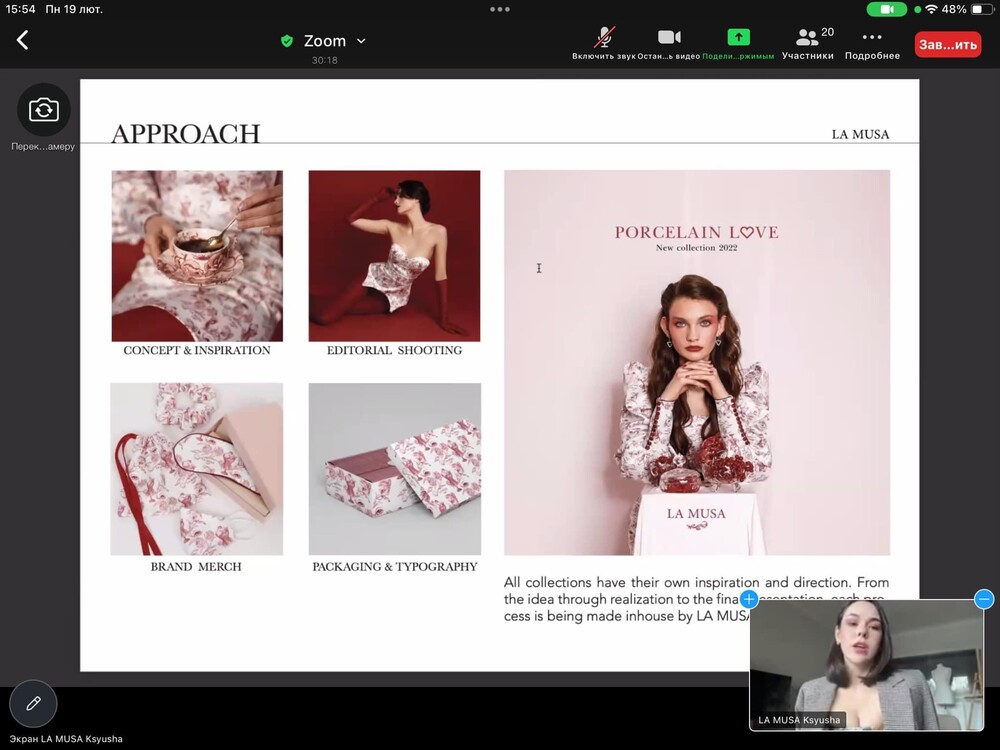Click the battery 48% indicator
Viewport: 1000px width, 750px height.
click(968, 10)
